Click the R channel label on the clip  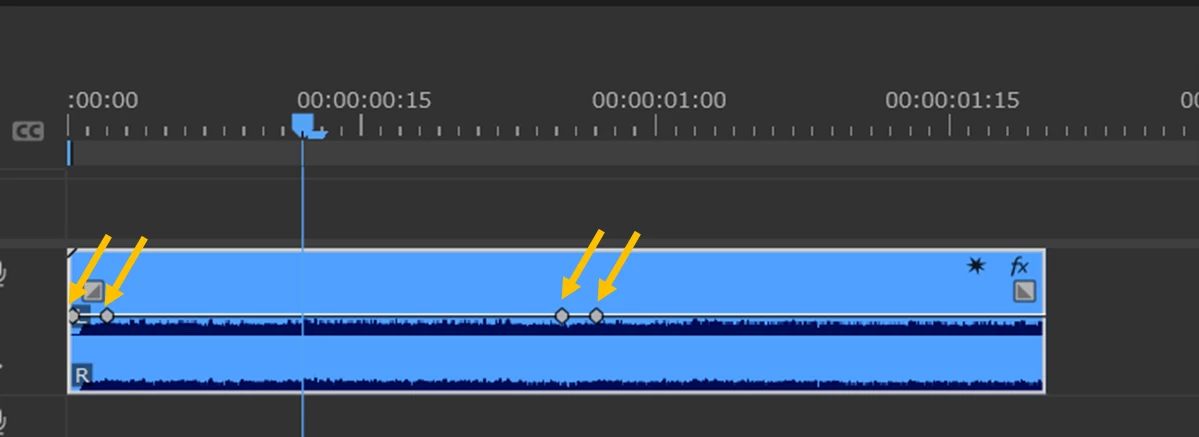(x=82, y=375)
